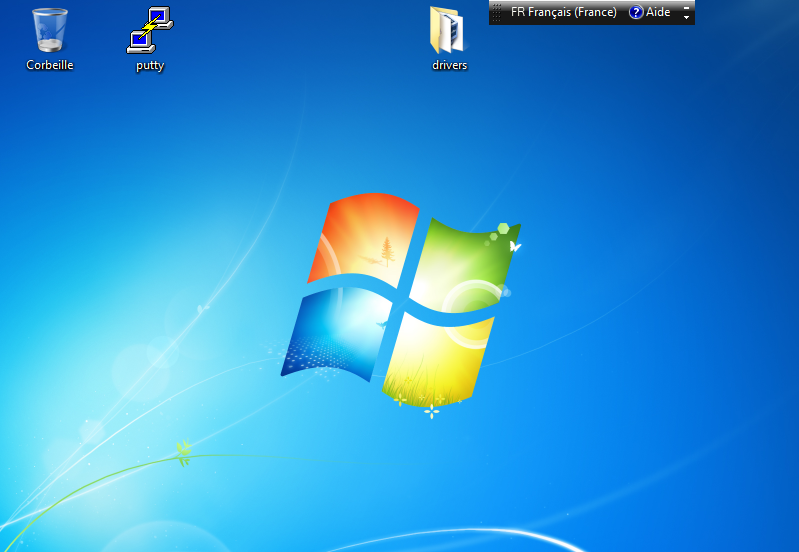Select the putty shortcut icon
The image size is (799, 552).
point(150,30)
